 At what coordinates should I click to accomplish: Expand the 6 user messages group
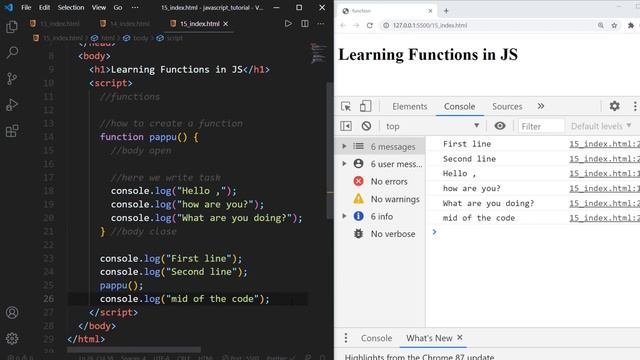tap(344, 164)
